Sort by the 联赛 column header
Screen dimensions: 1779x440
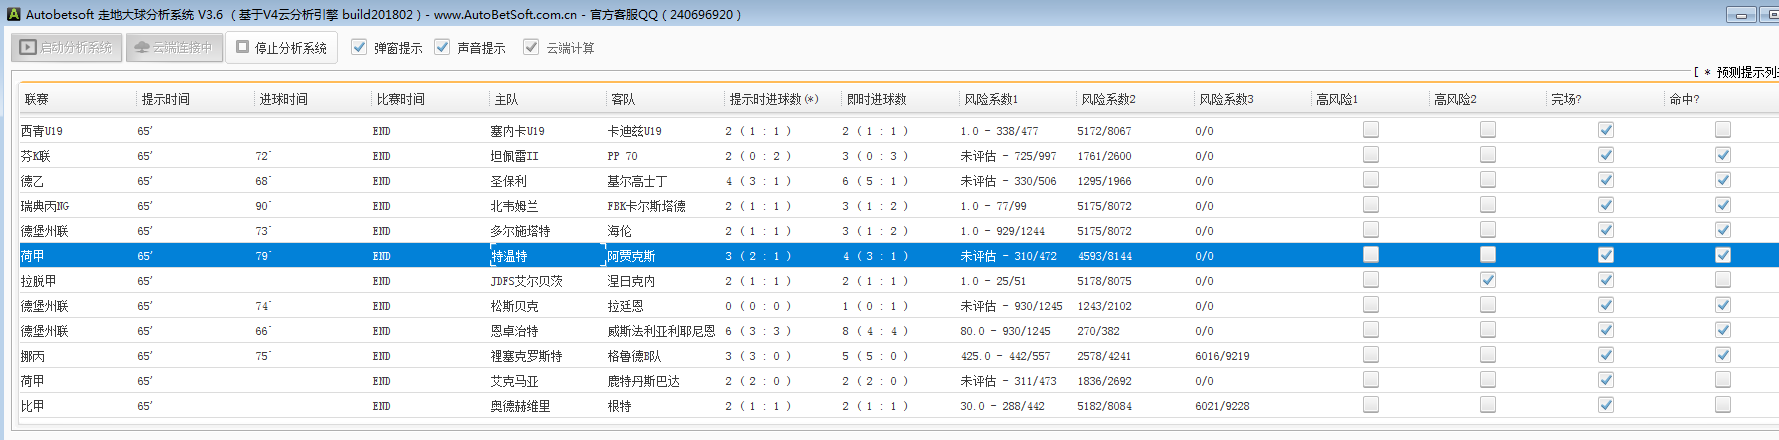[37, 99]
